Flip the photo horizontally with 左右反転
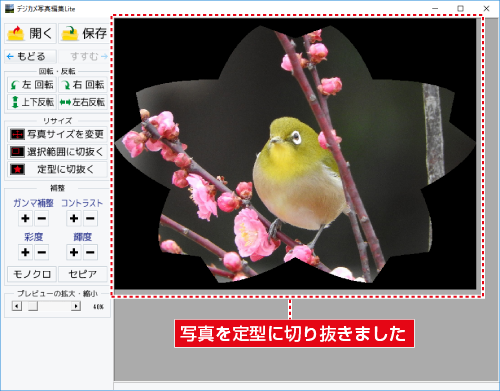The height and width of the screenshot is (391, 500). (83, 102)
